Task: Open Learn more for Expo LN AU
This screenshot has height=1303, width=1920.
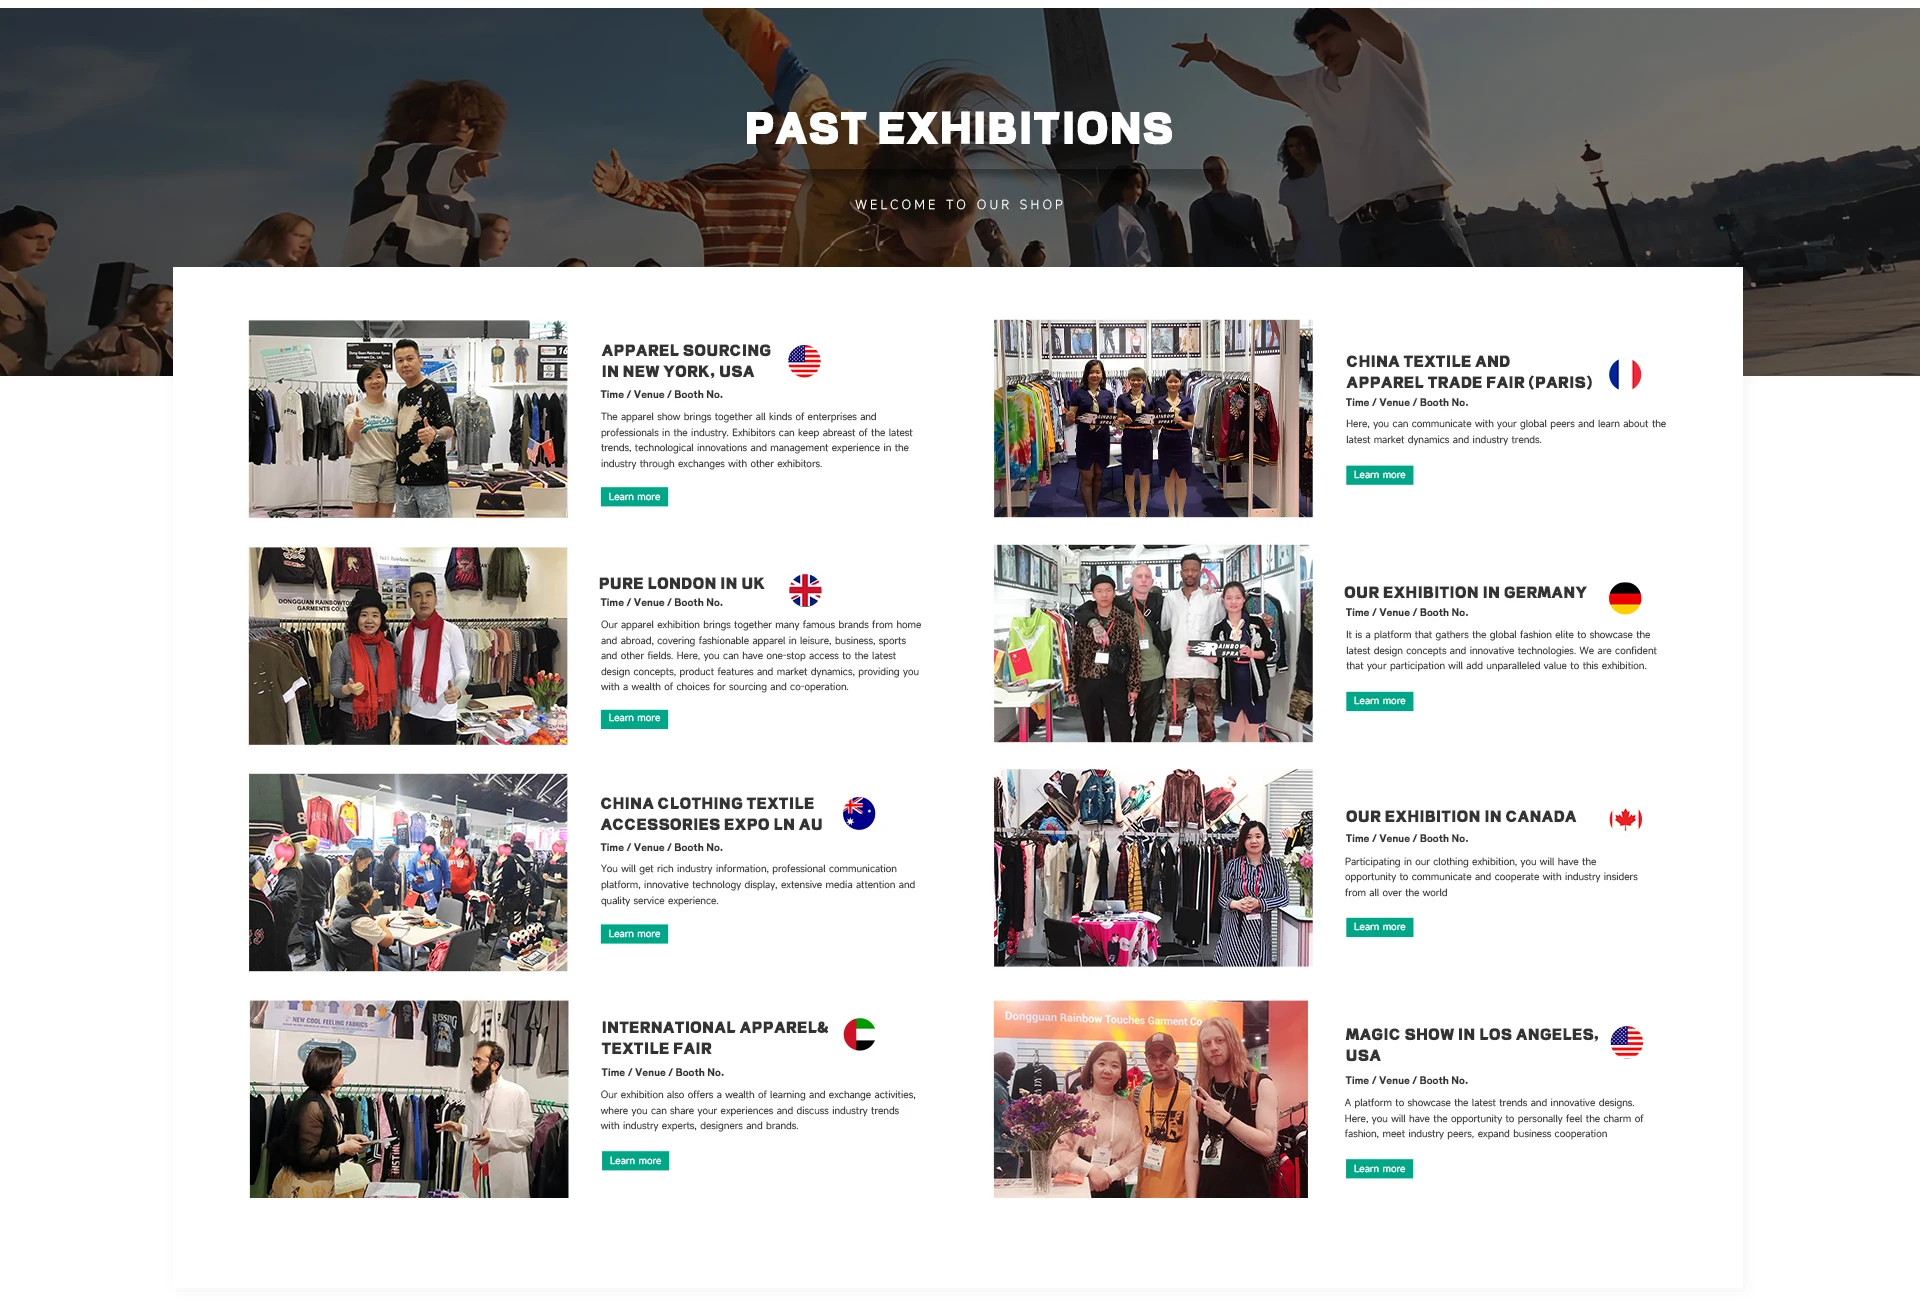Action: (634, 934)
